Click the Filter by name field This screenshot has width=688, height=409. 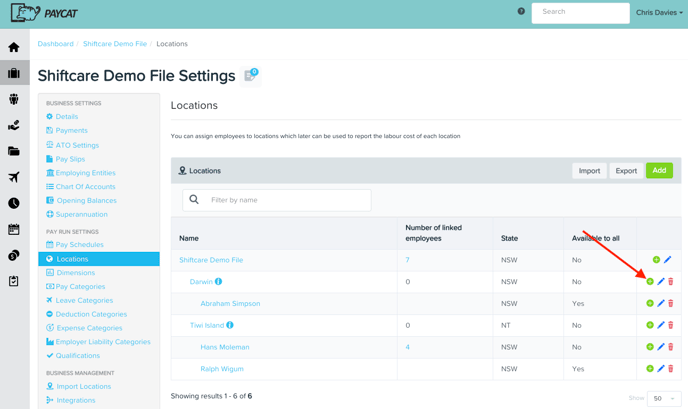coord(277,200)
